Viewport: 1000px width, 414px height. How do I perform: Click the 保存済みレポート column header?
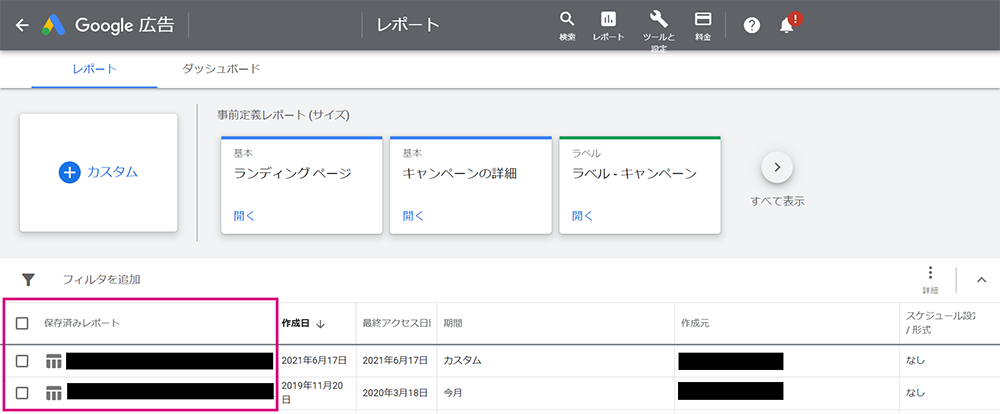pos(82,323)
